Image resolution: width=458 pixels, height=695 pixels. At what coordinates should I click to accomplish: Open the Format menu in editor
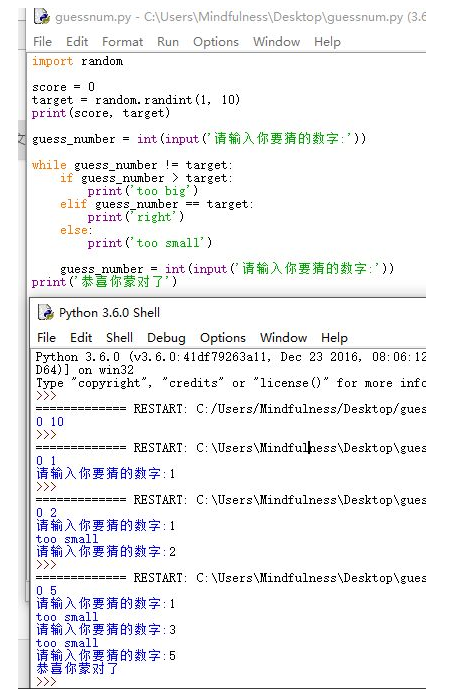[122, 42]
